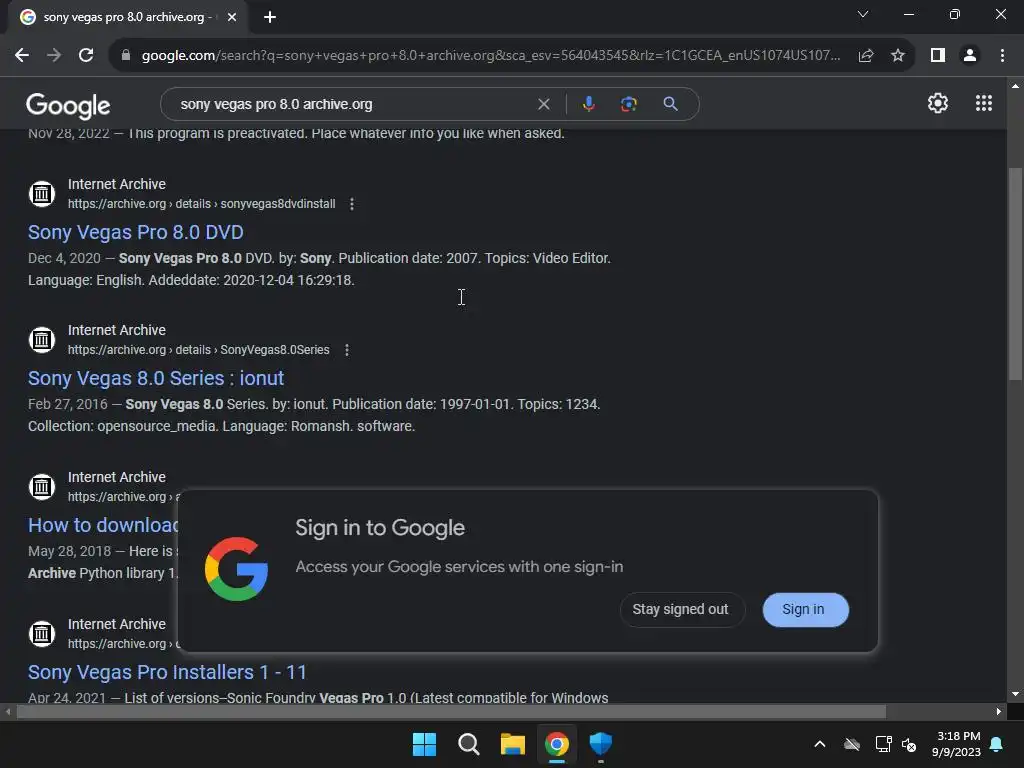Open the Chrome profile icon
The image size is (1024, 768).
coord(970,56)
